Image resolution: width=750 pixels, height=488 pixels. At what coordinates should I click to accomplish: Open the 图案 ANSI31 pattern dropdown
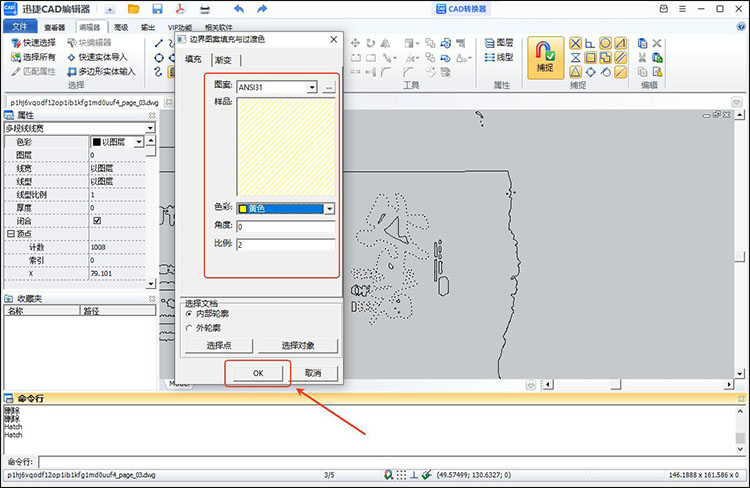(312, 88)
